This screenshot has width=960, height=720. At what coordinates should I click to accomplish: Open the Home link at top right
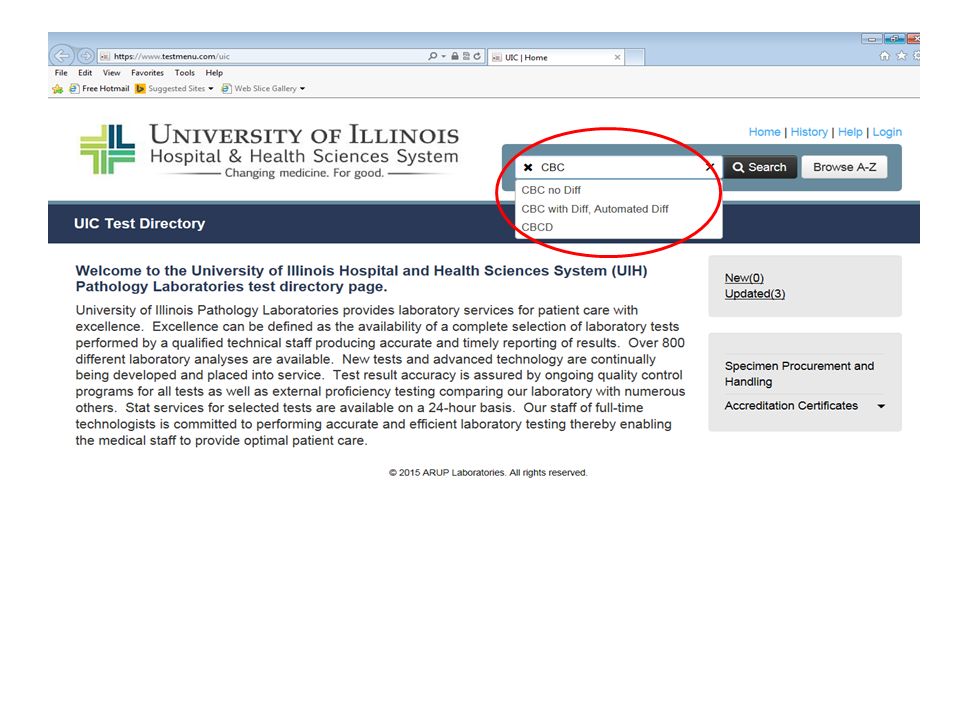pyautogui.click(x=765, y=132)
